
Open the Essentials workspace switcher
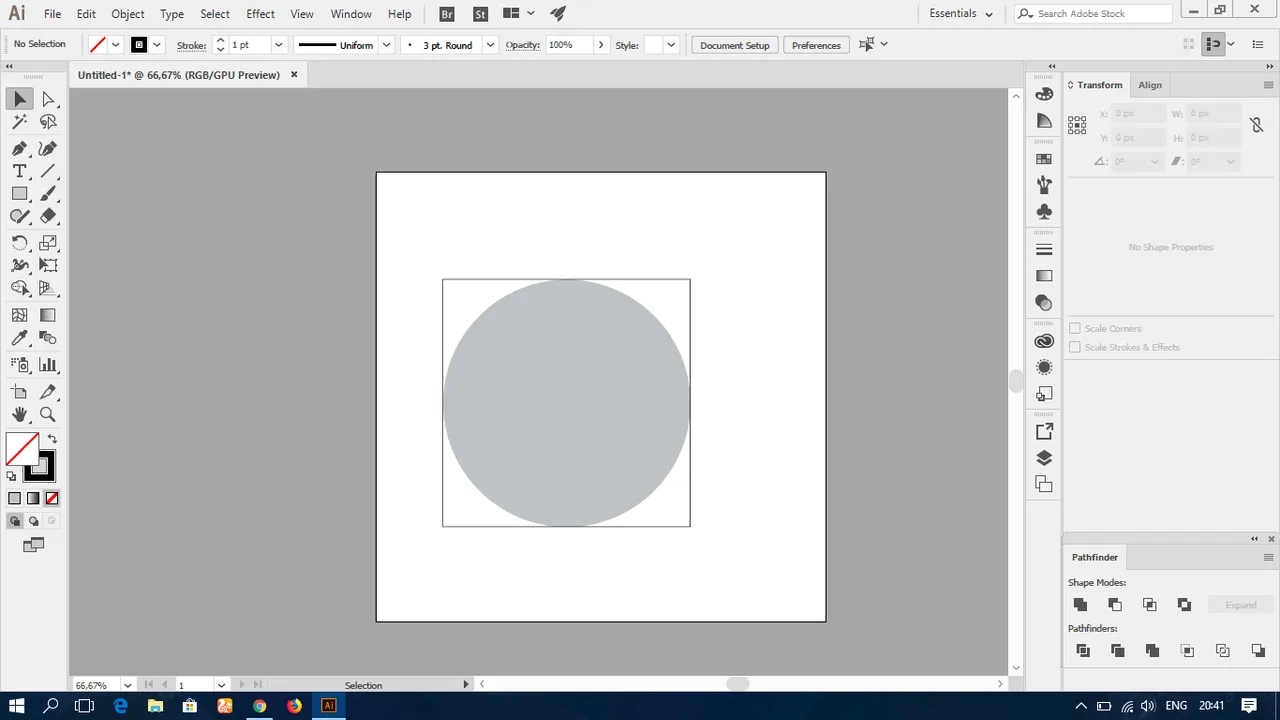point(961,14)
